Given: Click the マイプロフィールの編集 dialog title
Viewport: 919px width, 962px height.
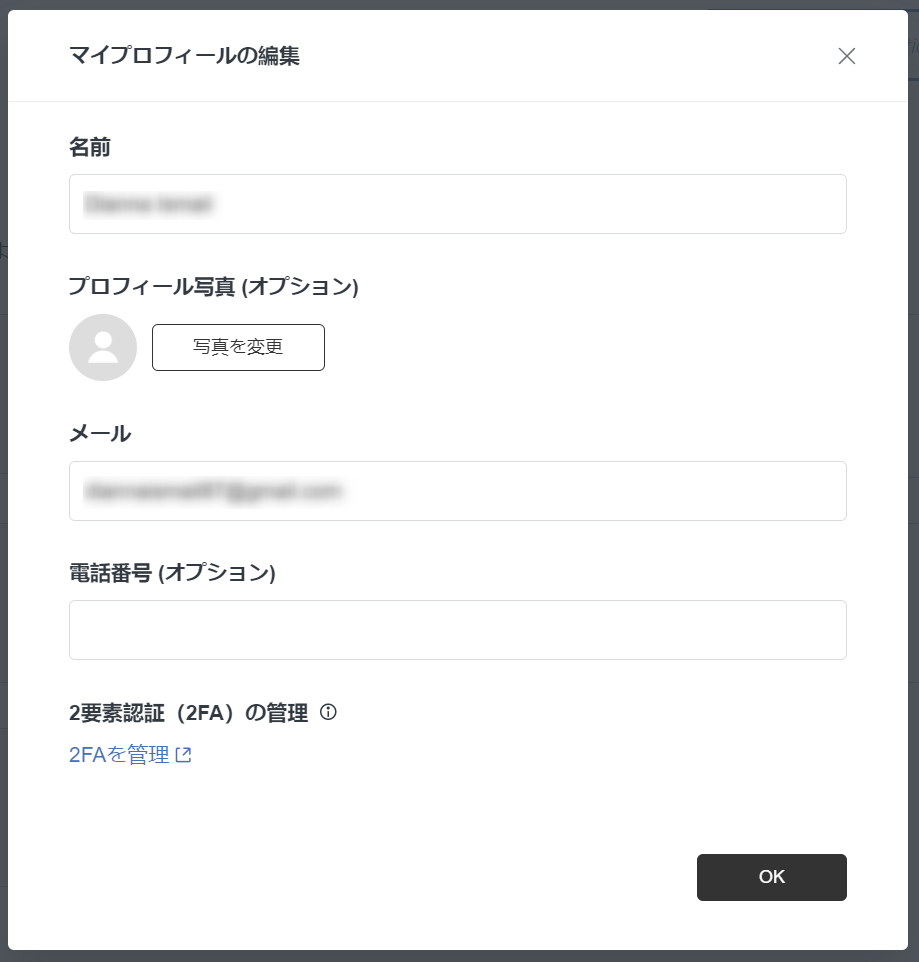Looking at the screenshot, I should (184, 56).
